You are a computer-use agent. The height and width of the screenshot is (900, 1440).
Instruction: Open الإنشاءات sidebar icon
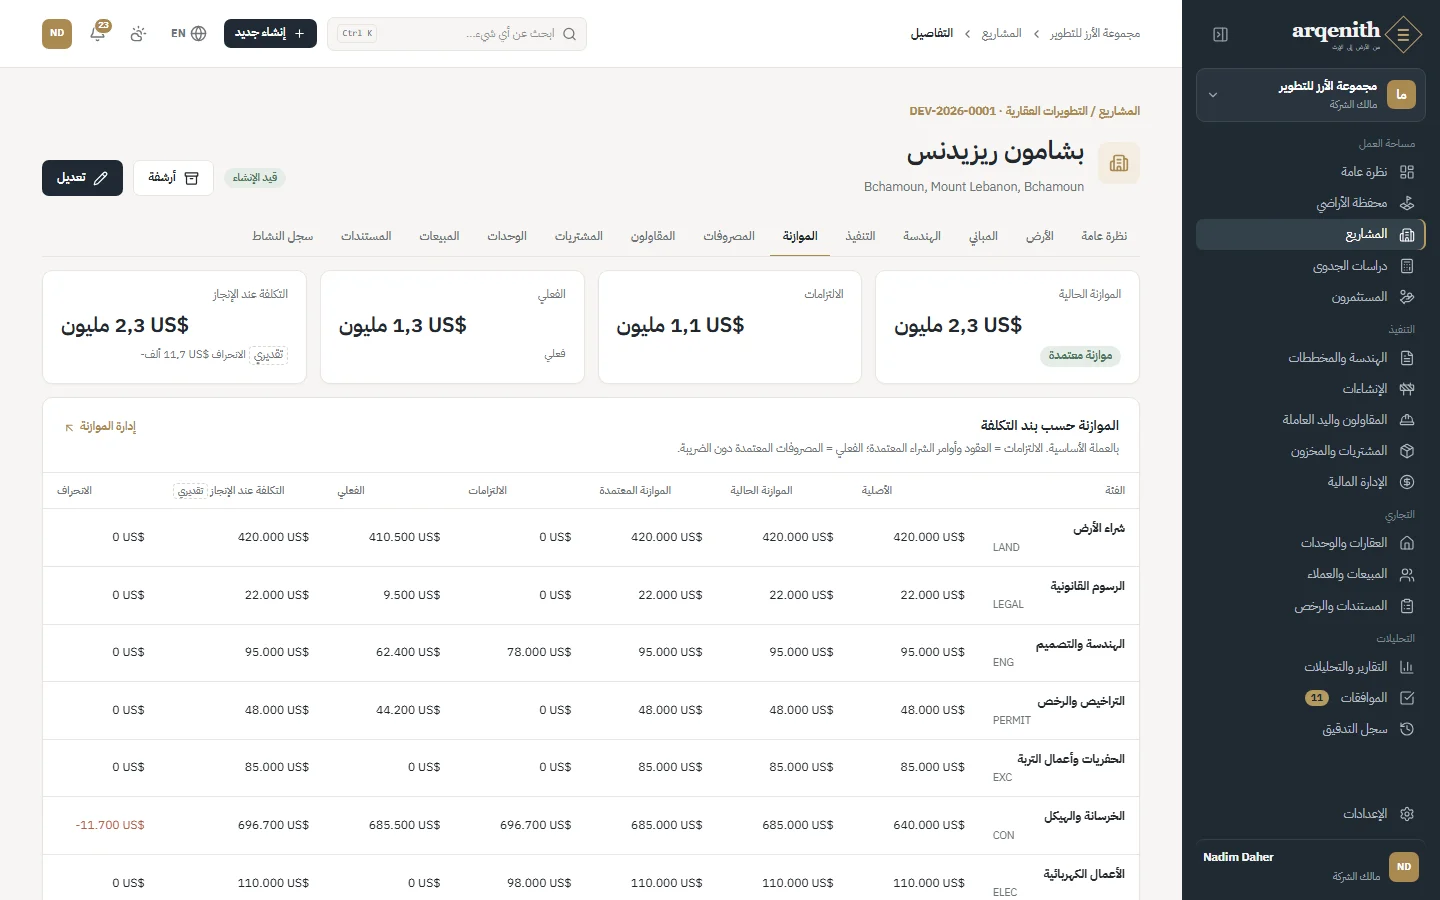1407,389
